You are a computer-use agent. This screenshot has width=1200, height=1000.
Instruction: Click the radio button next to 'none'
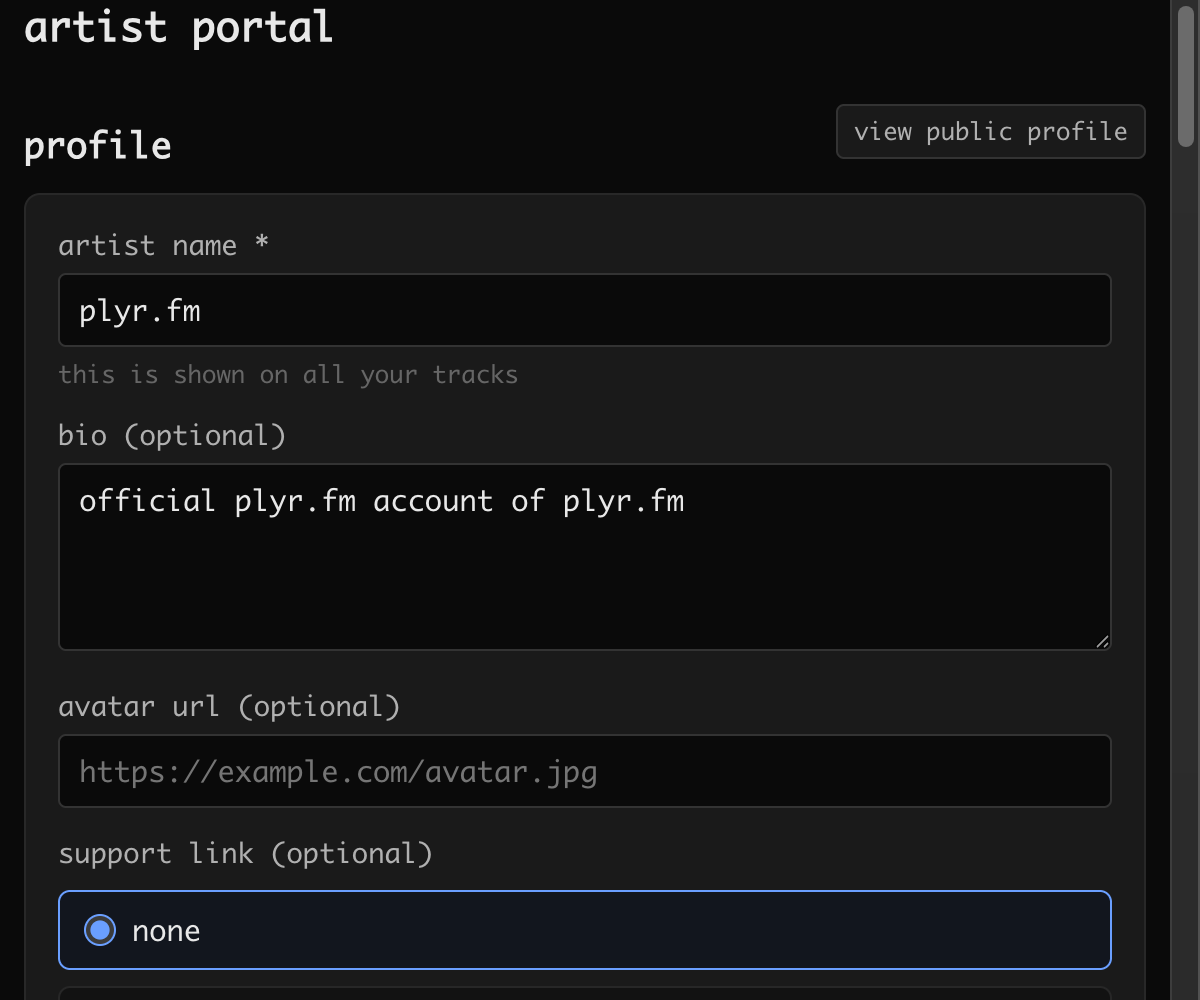coord(100,930)
